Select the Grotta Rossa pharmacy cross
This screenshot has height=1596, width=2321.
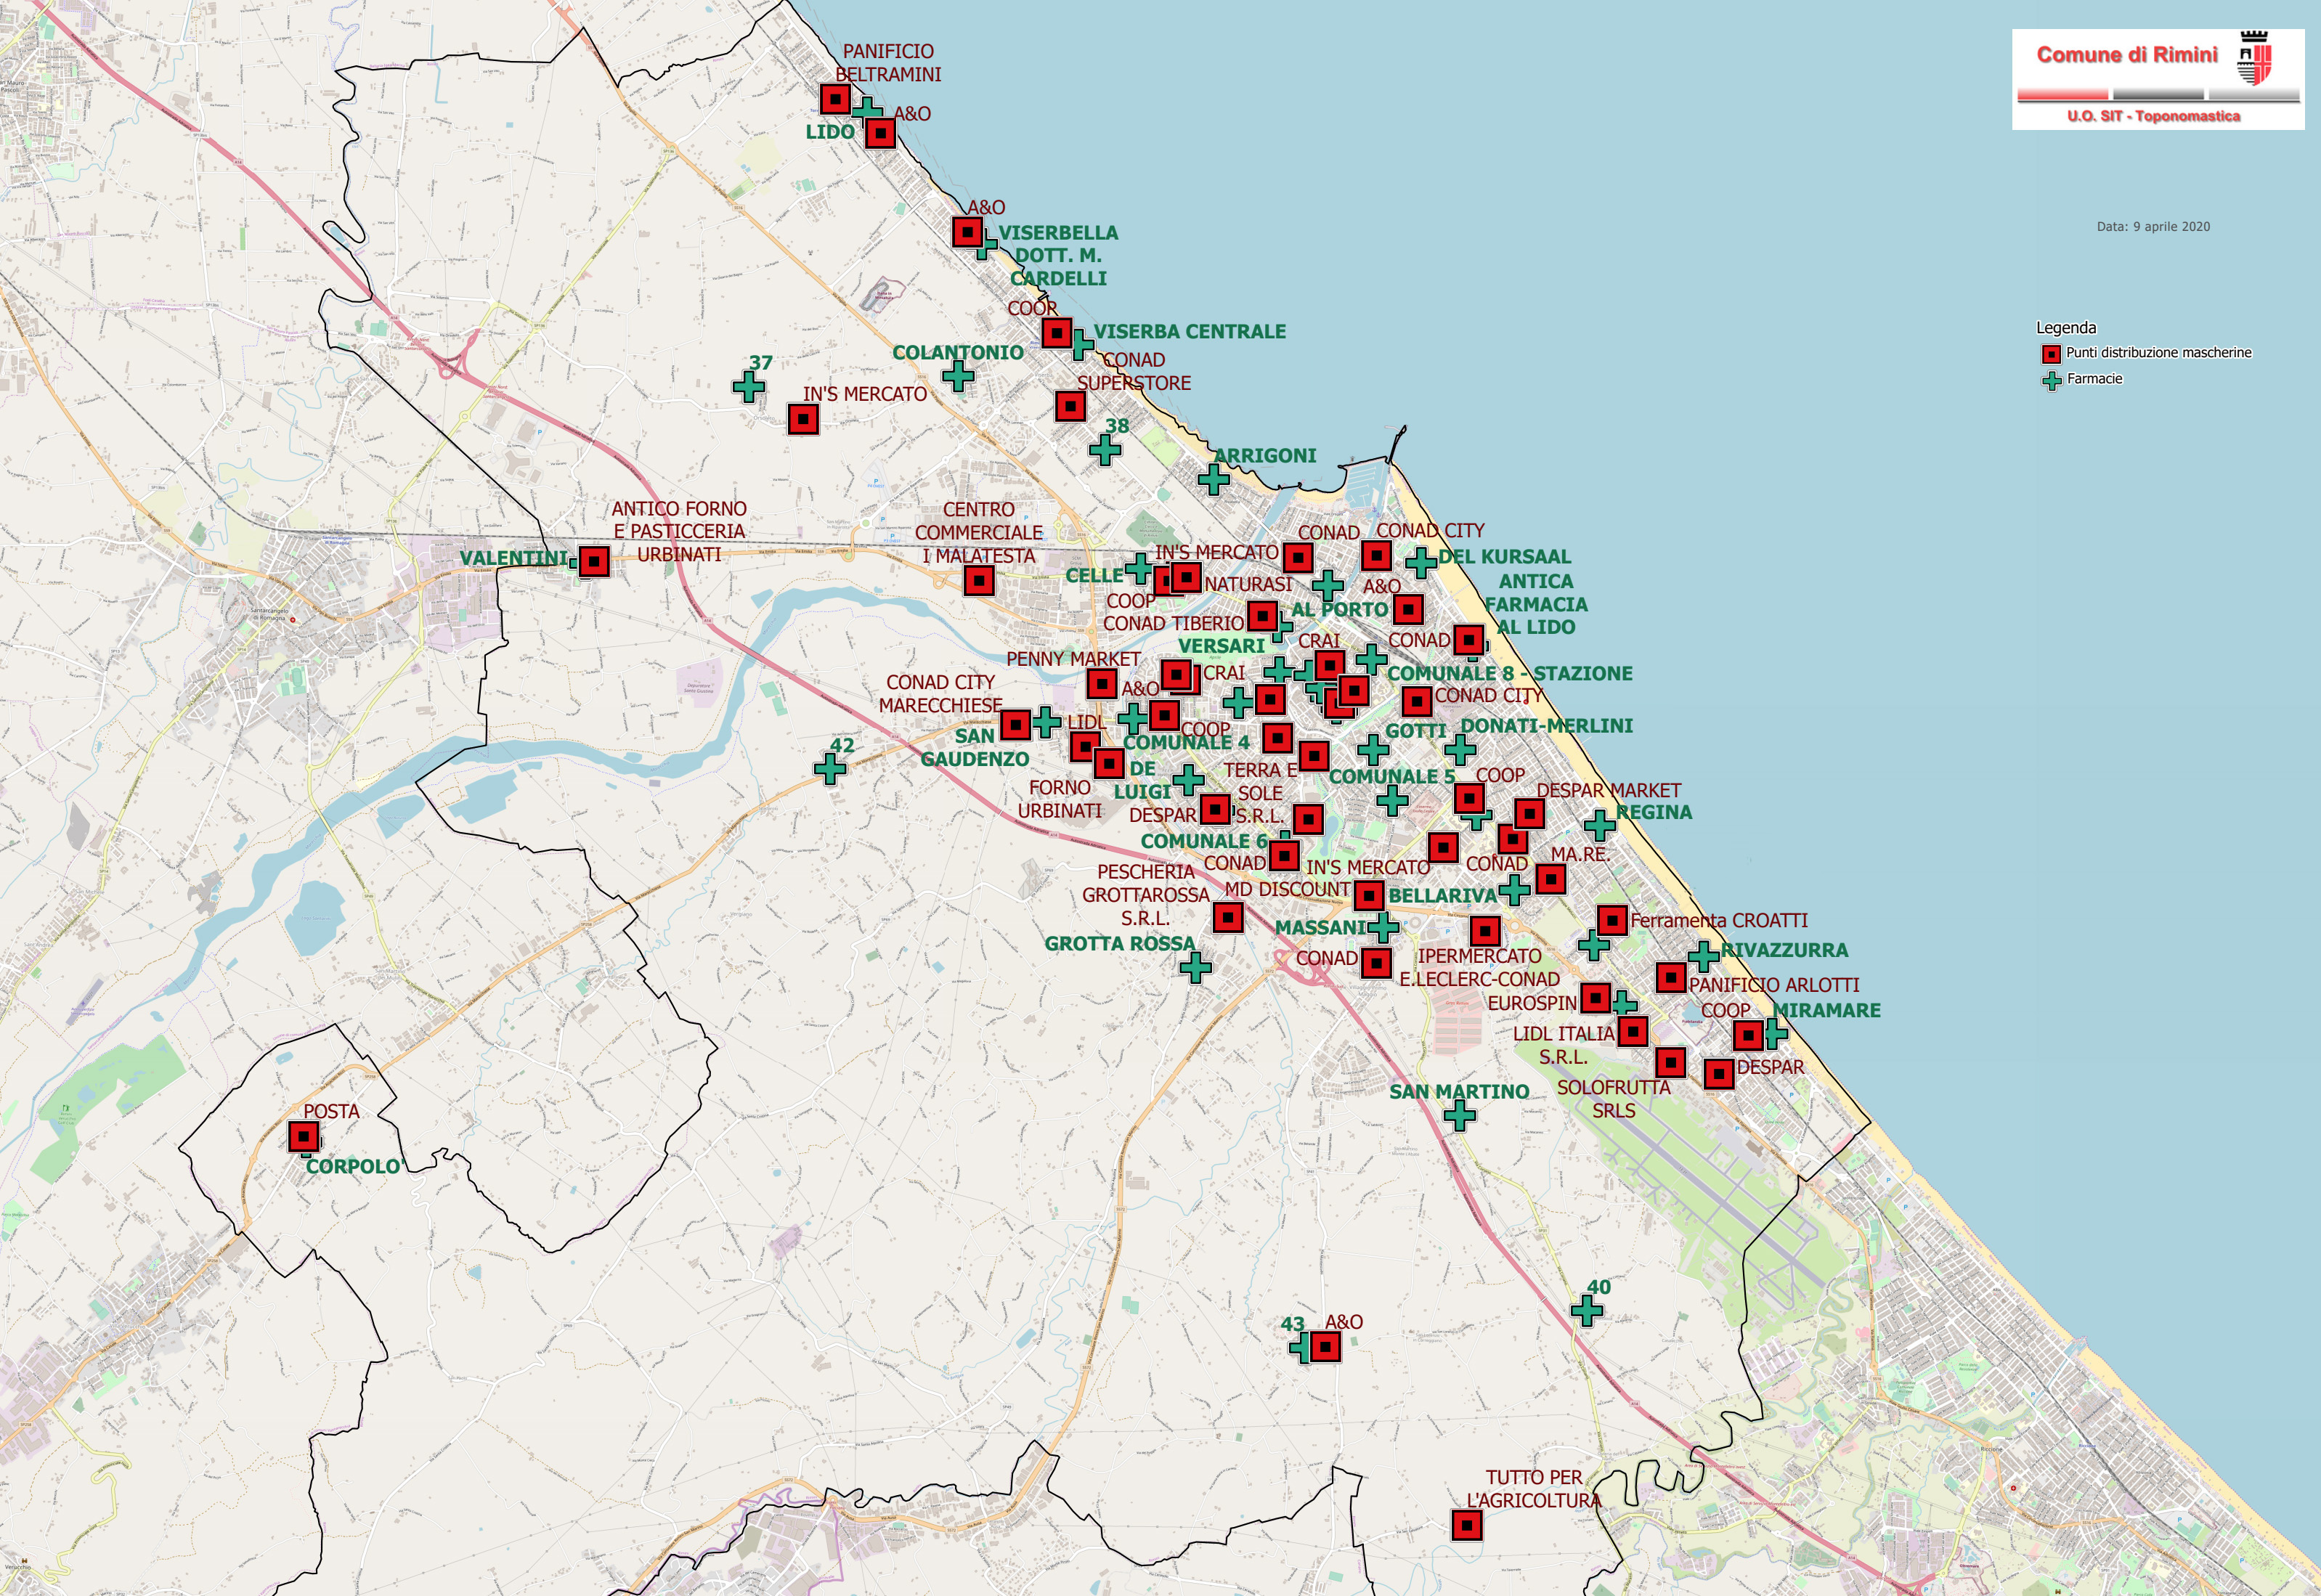click(x=1195, y=967)
